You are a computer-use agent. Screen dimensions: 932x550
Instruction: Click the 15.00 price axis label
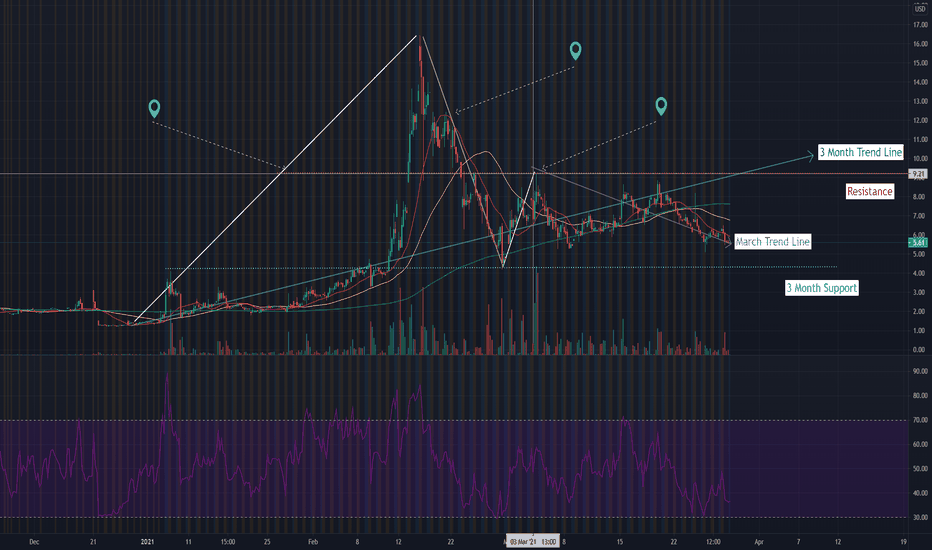tap(920, 63)
